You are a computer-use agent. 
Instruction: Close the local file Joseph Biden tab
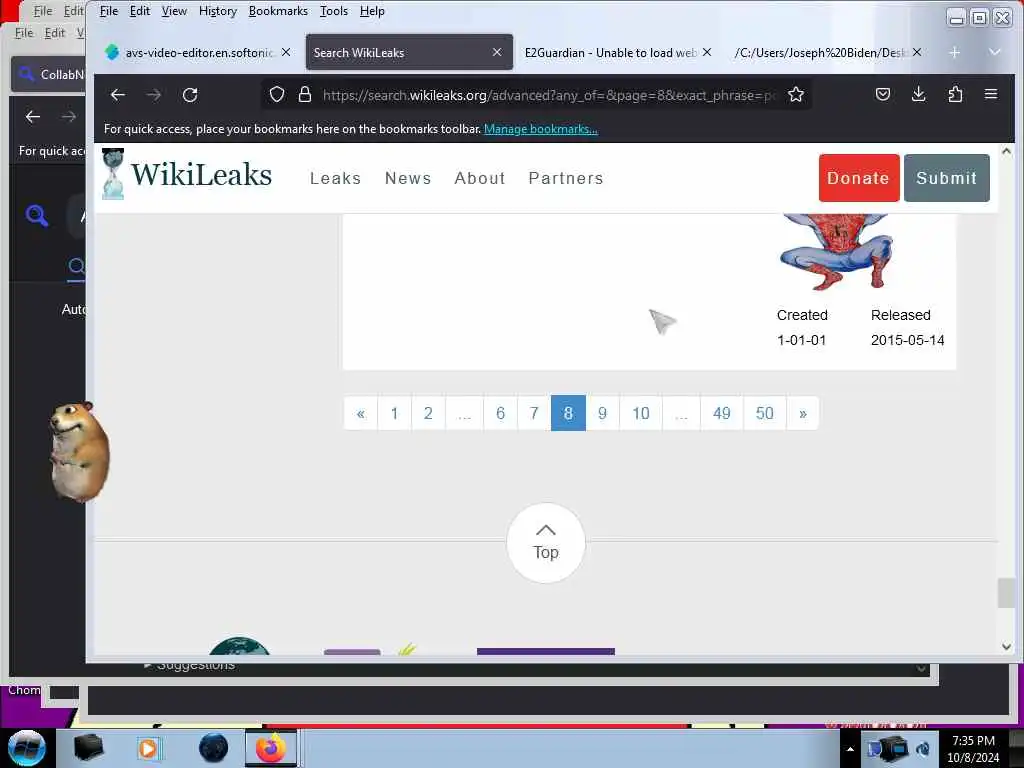(917, 52)
